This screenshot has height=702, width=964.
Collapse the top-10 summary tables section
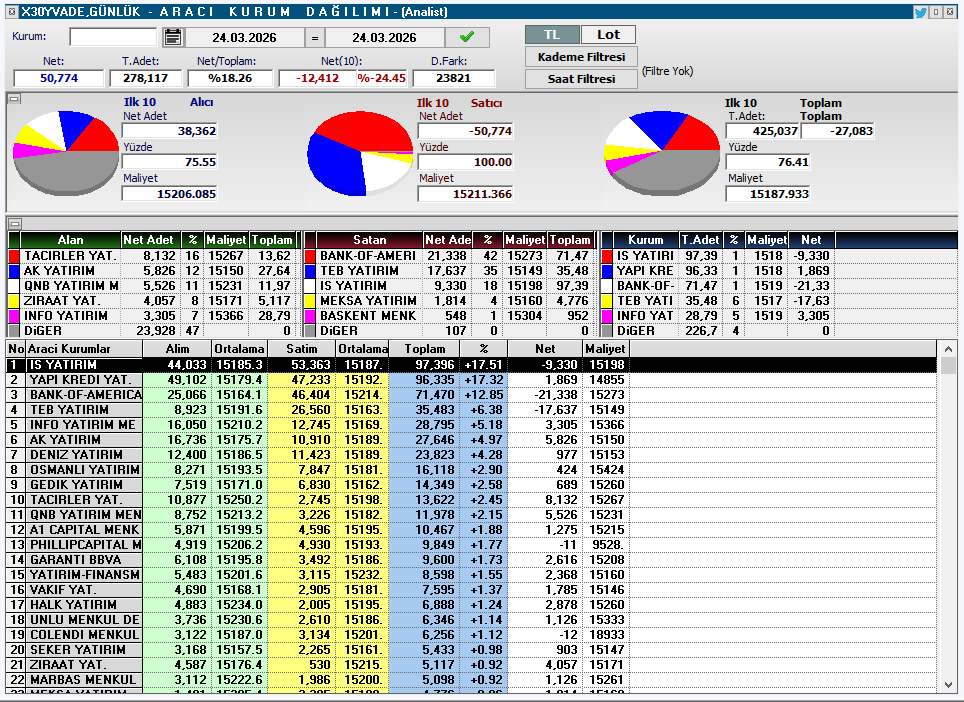[x=14, y=223]
